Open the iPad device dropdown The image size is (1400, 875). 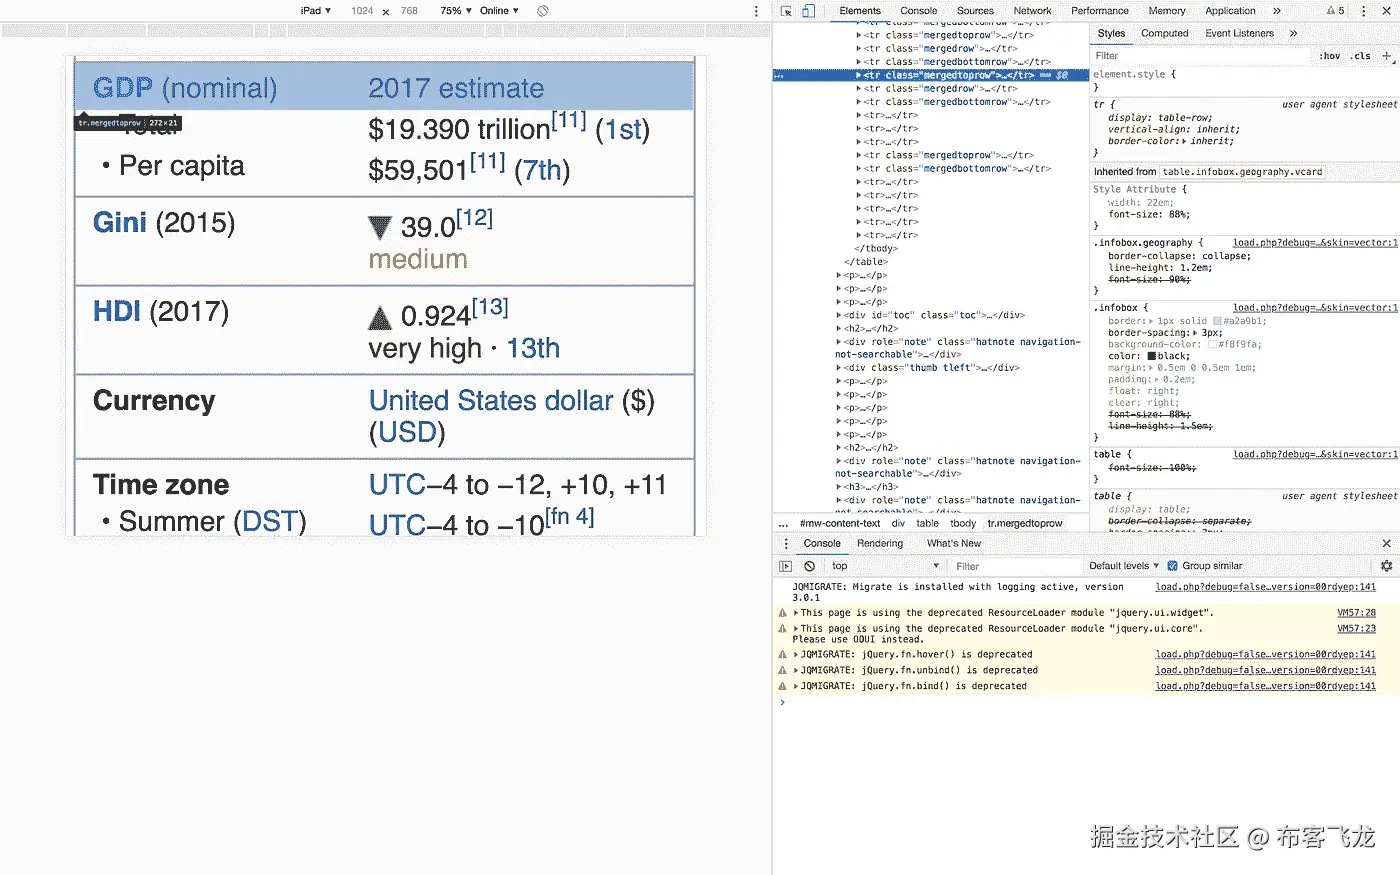pyautogui.click(x=315, y=11)
